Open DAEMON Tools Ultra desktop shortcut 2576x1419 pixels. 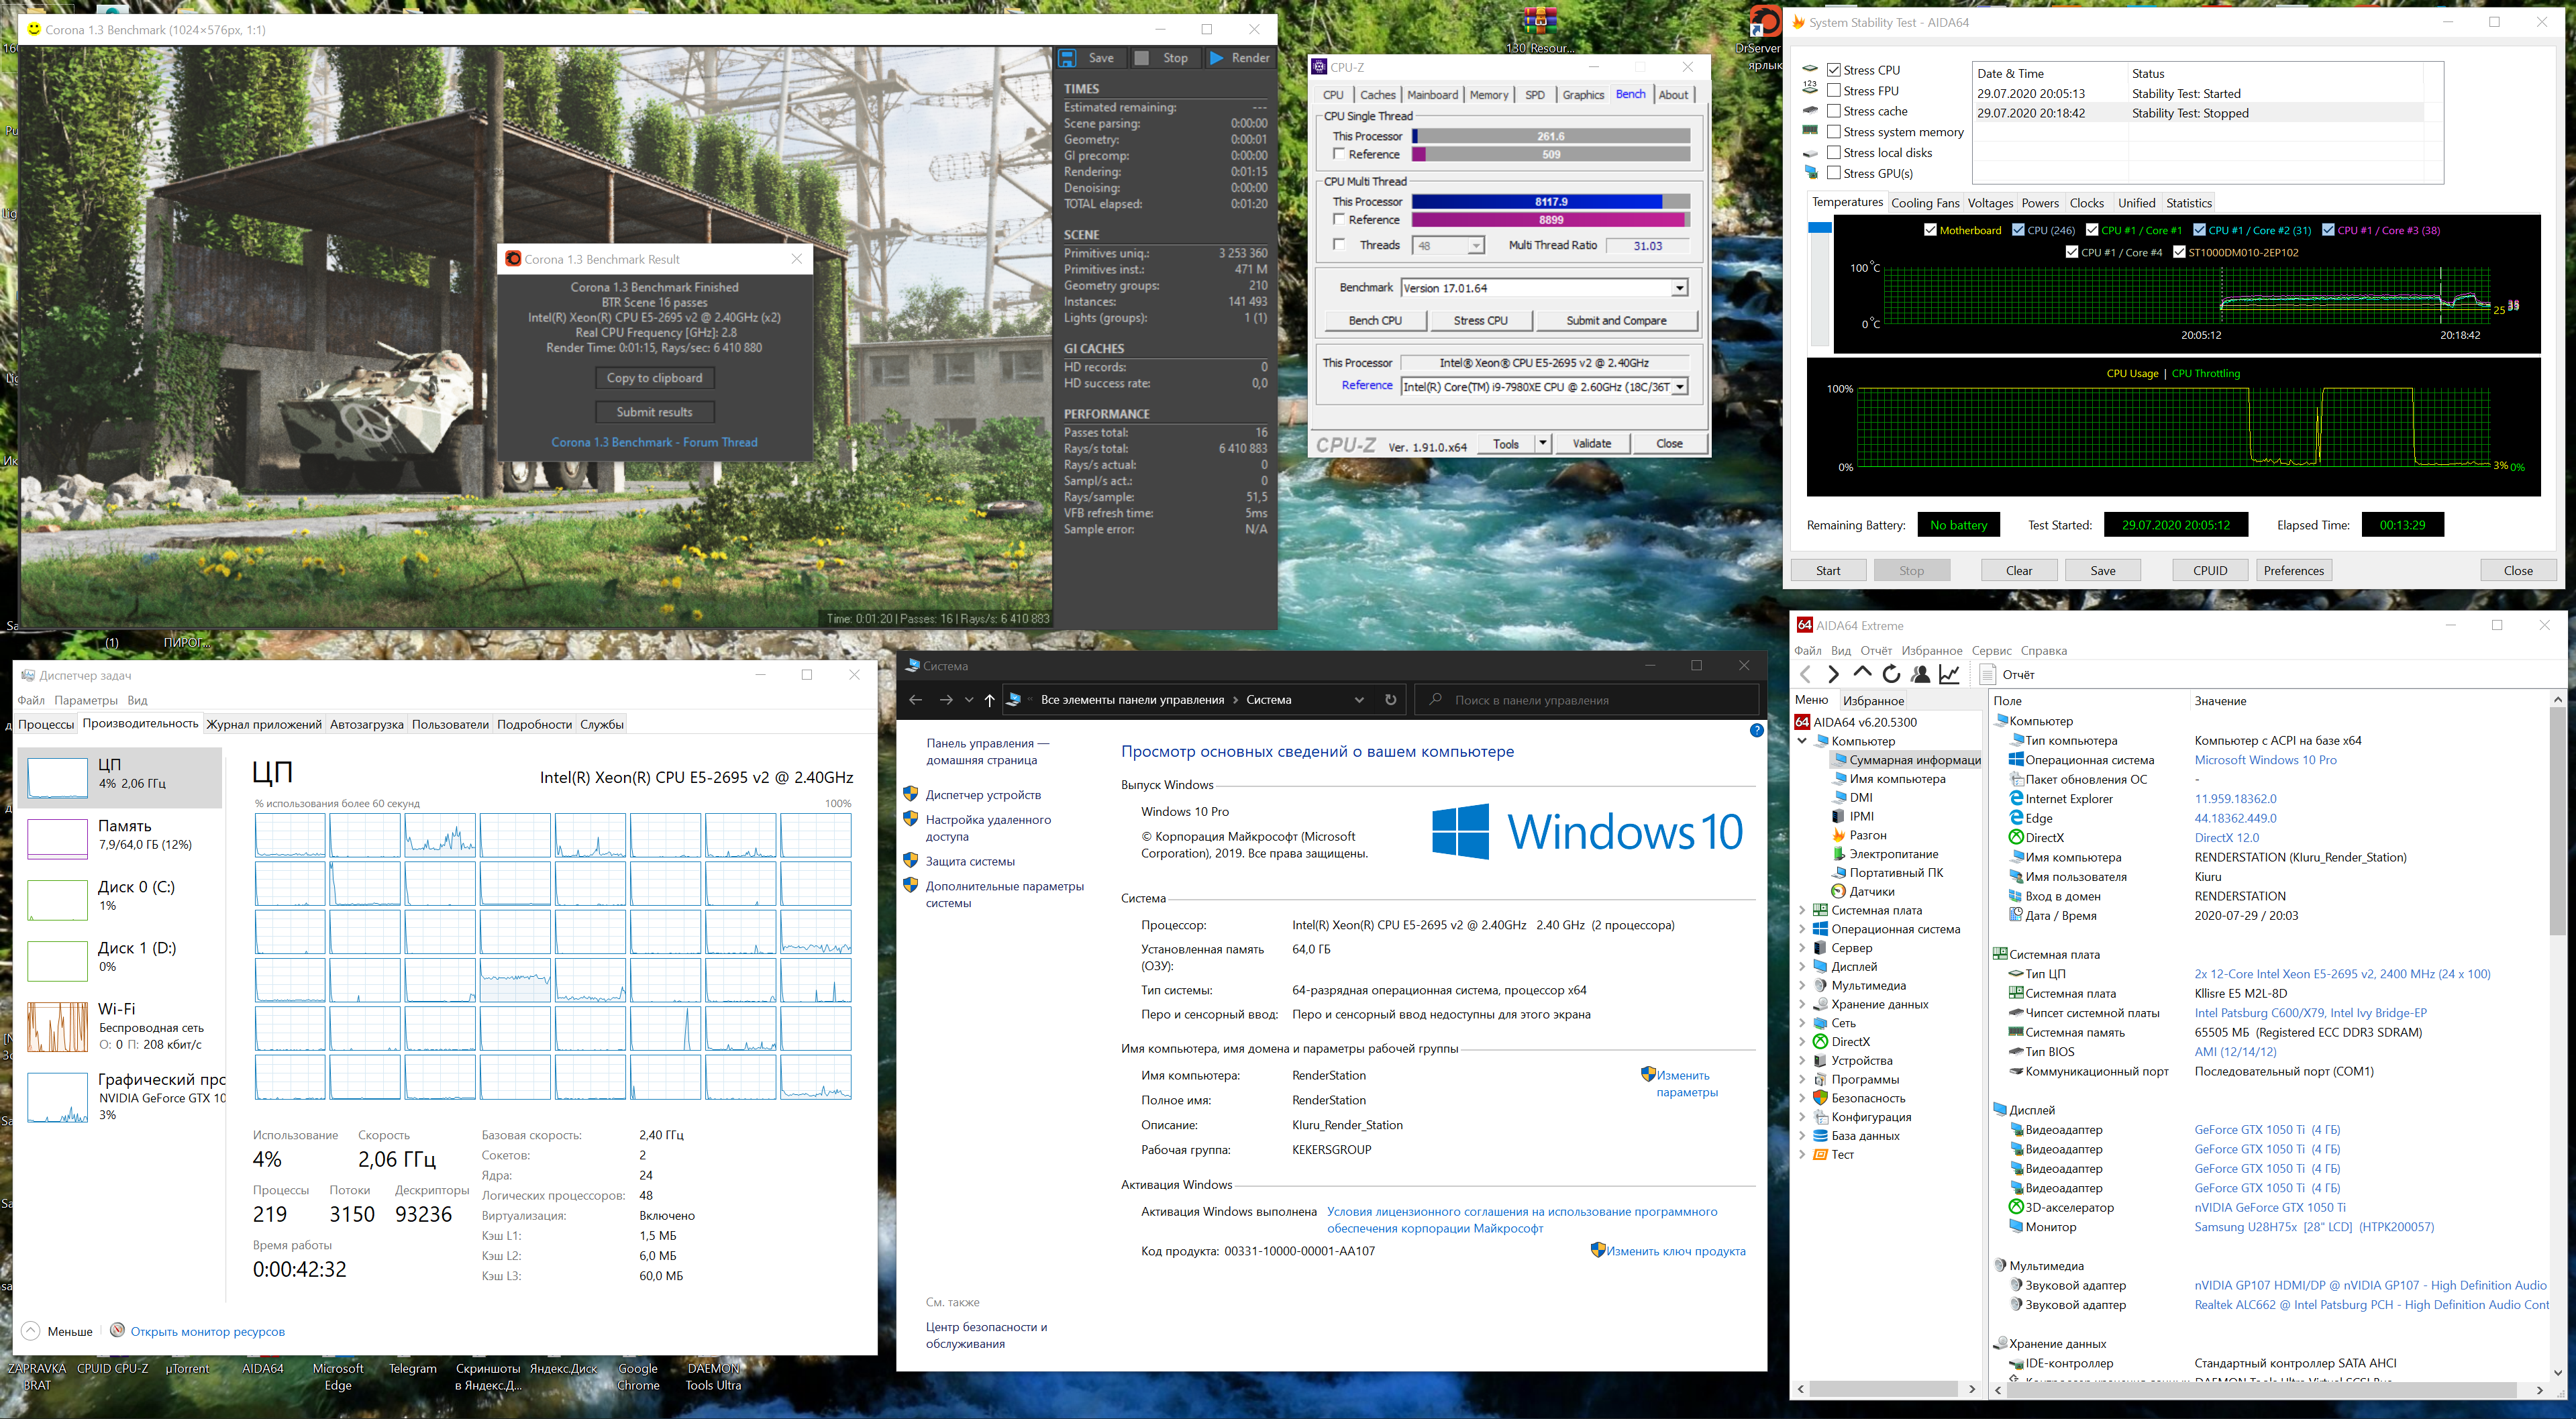pyautogui.click(x=713, y=1376)
